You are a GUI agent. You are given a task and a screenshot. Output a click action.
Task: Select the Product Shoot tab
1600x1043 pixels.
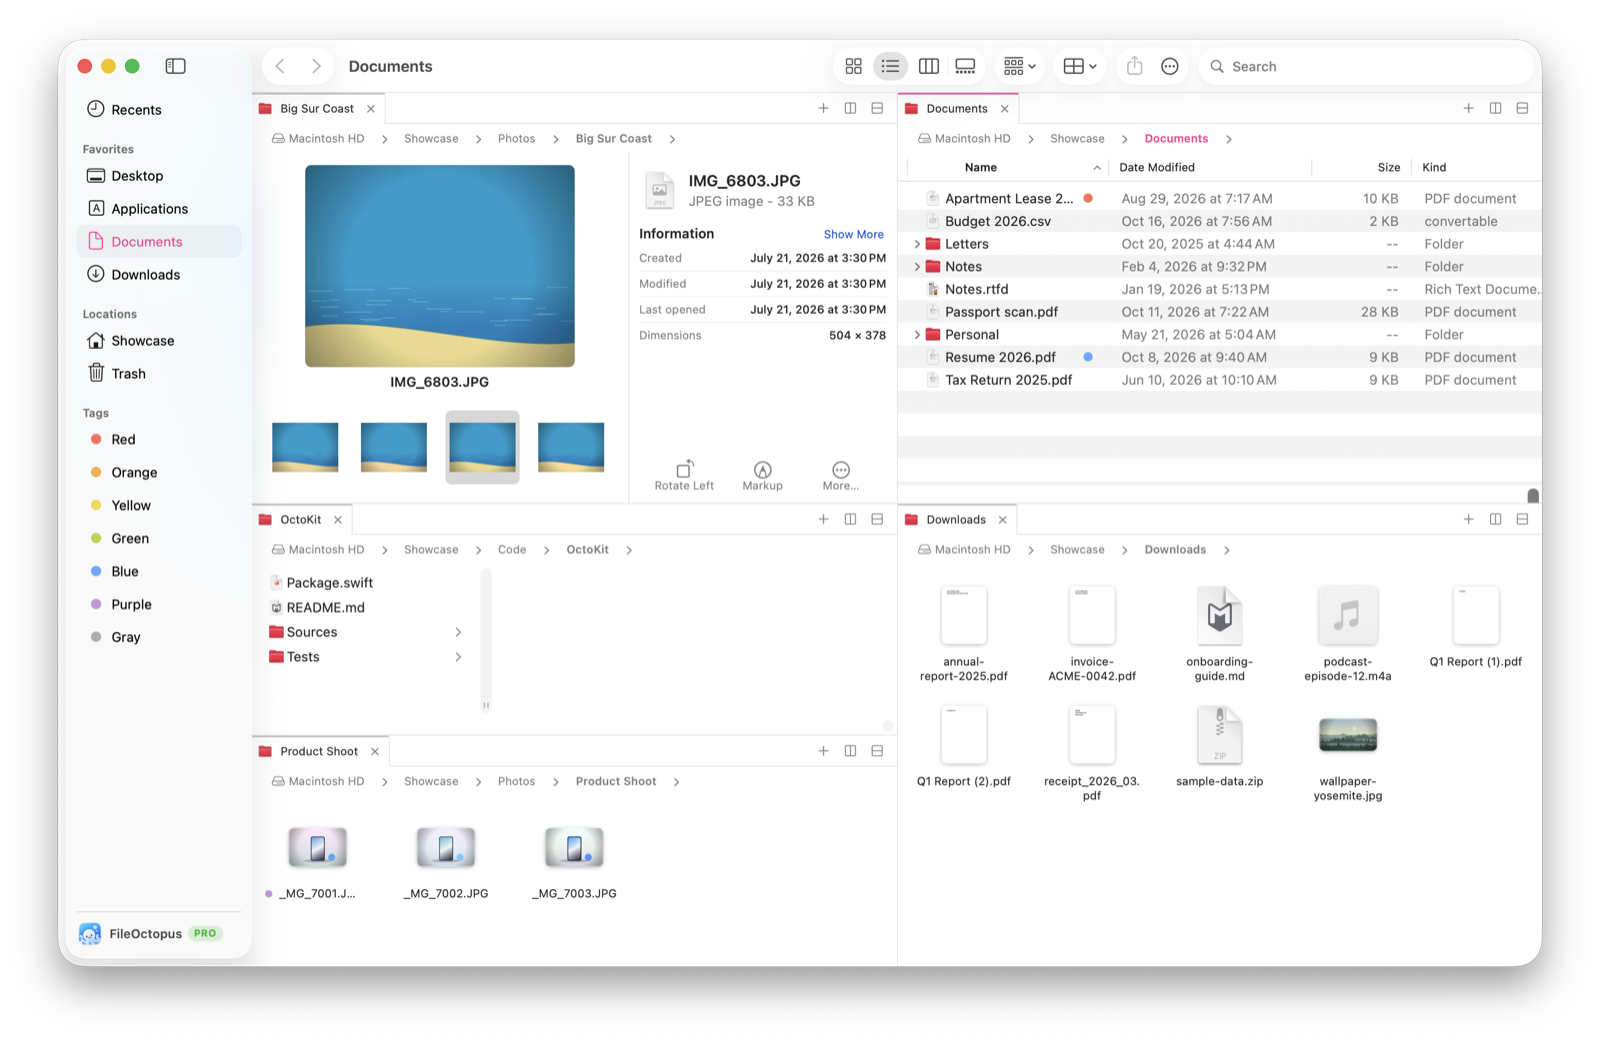pos(318,751)
